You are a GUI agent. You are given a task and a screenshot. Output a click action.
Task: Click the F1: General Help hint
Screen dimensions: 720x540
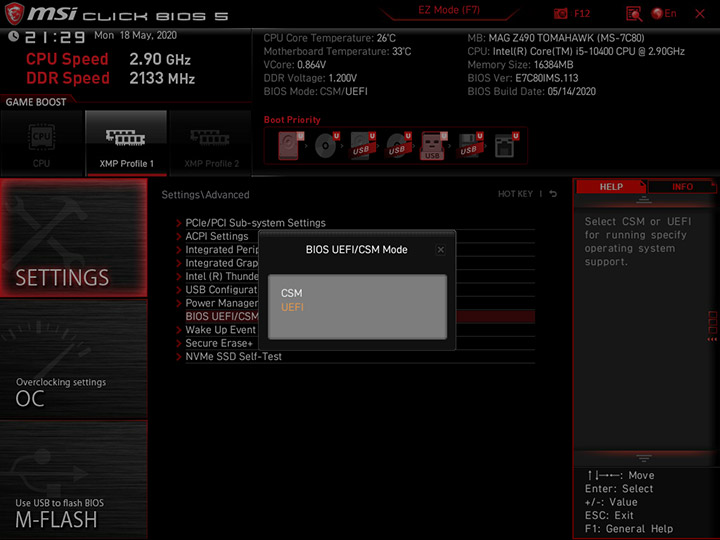click(629, 529)
